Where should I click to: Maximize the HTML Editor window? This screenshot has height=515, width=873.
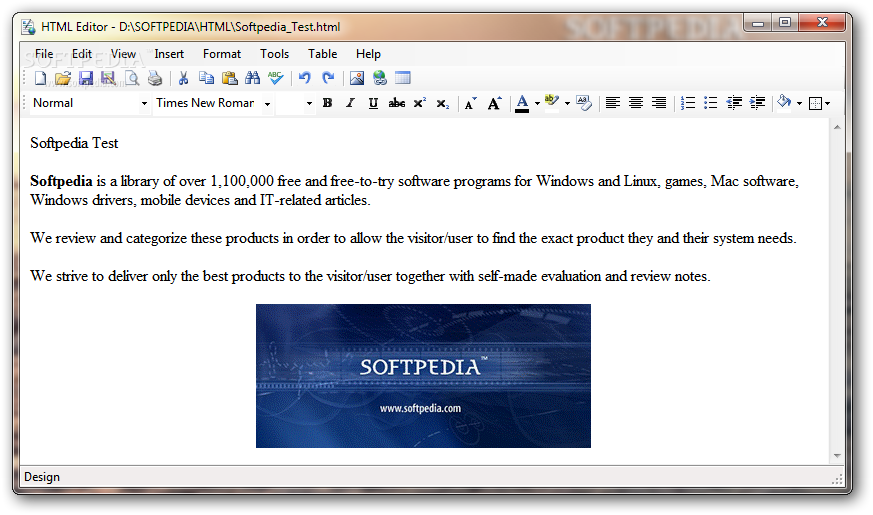click(x=785, y=23)
